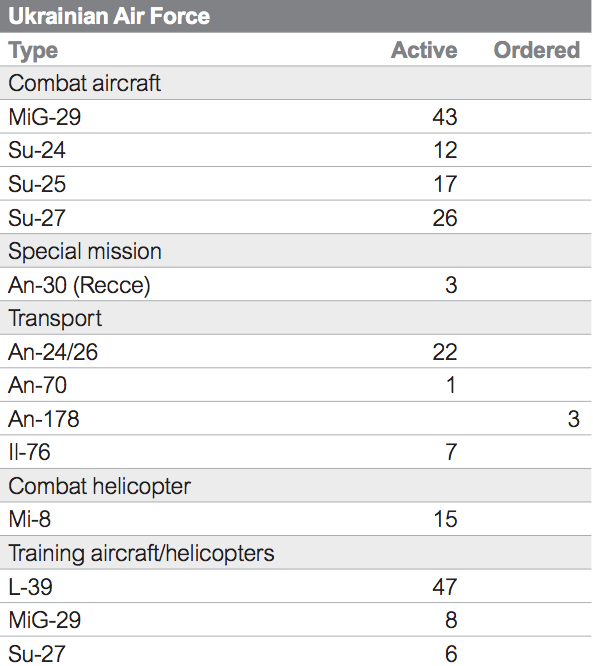Click the An-30 (Recce) entry

click(79, 285)
